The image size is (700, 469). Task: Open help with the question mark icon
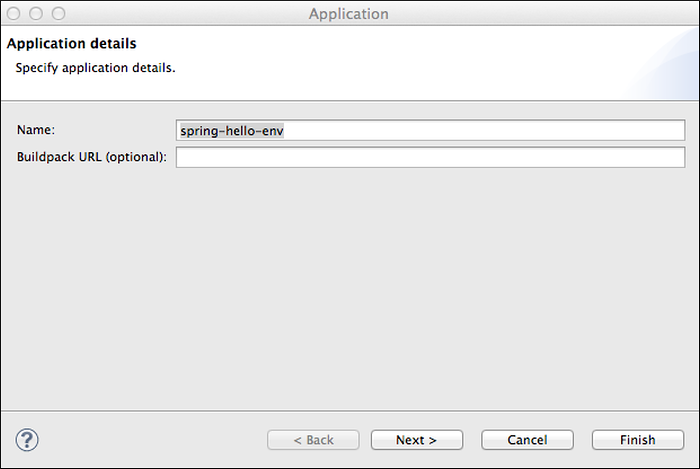click(x=27, y=439)
